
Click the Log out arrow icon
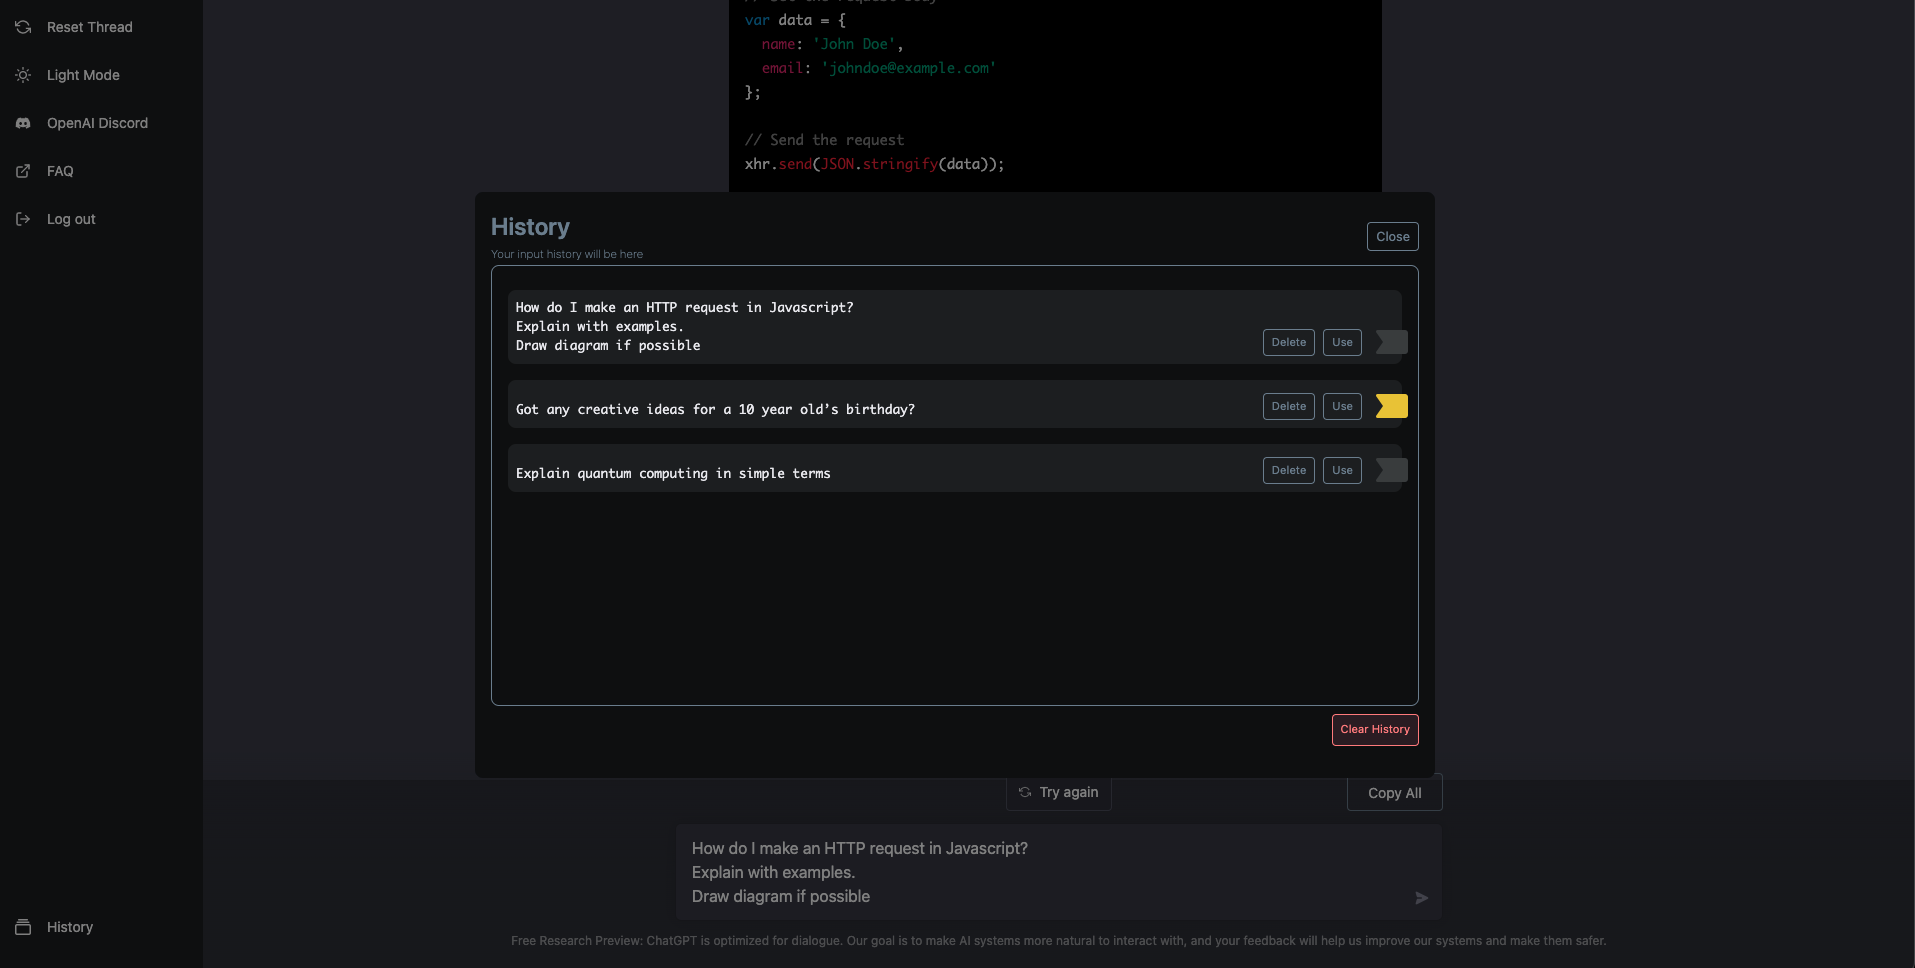(23, 219)
